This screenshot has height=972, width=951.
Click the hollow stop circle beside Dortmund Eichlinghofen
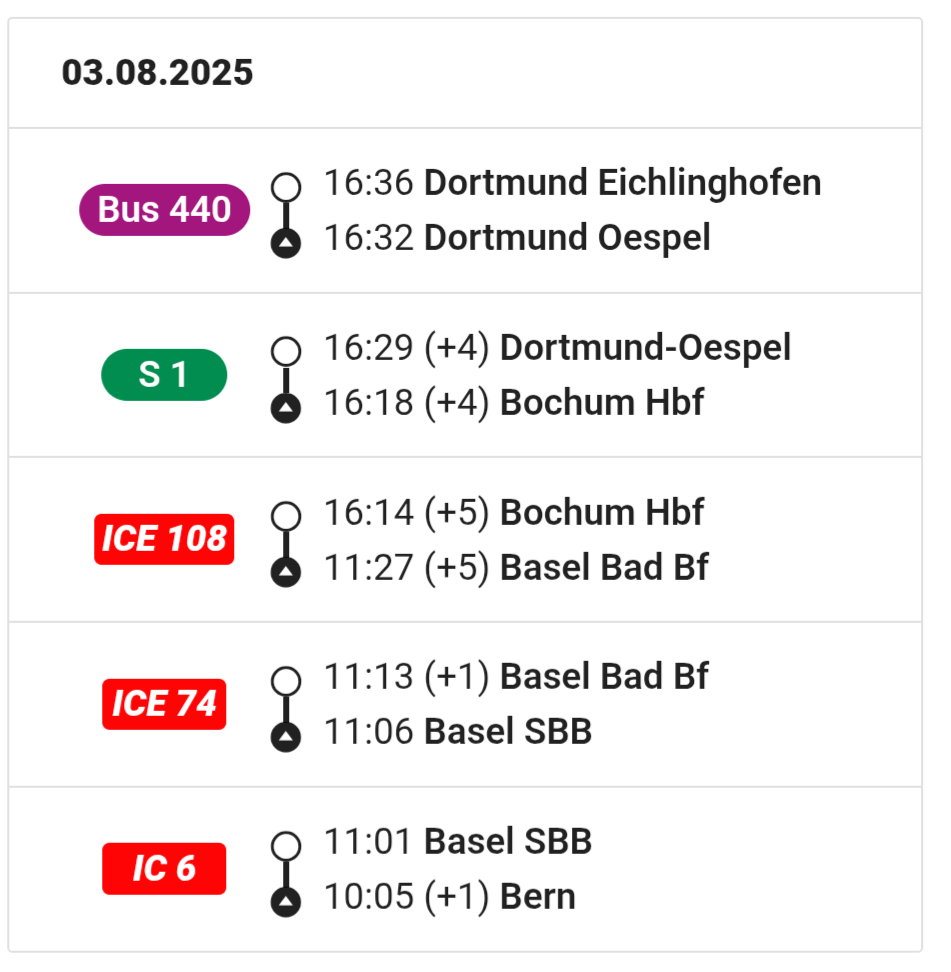(x=286, y=187)
